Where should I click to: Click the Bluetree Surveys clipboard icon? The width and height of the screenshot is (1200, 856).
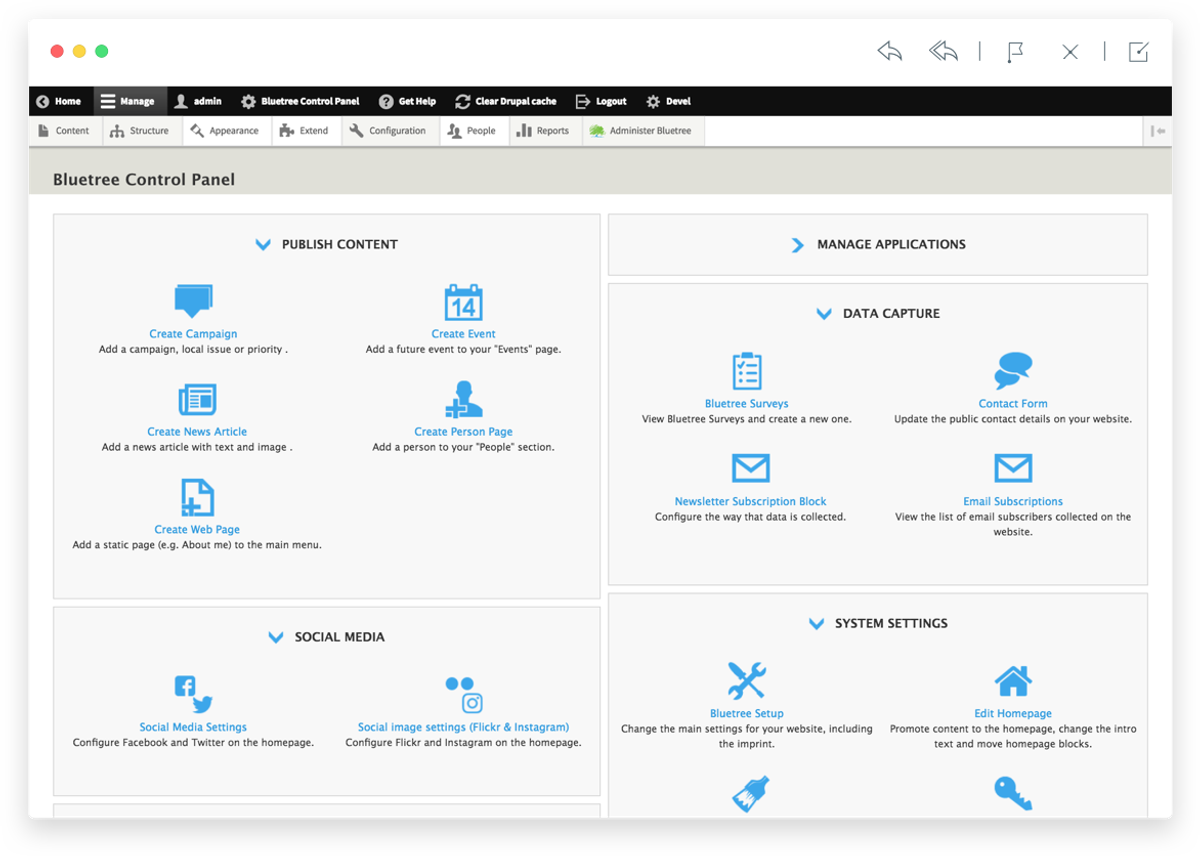pos(747,371)
